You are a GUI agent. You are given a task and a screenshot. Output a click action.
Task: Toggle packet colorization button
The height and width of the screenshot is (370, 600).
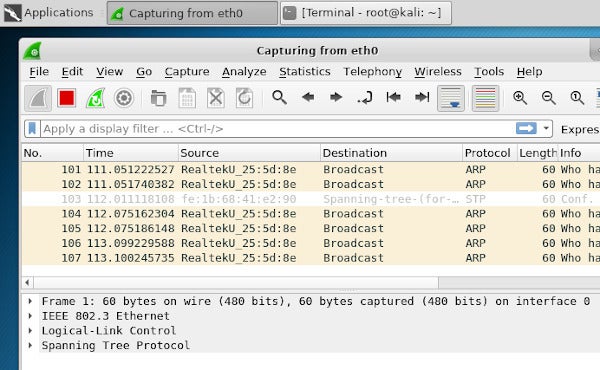coord(486,98)
